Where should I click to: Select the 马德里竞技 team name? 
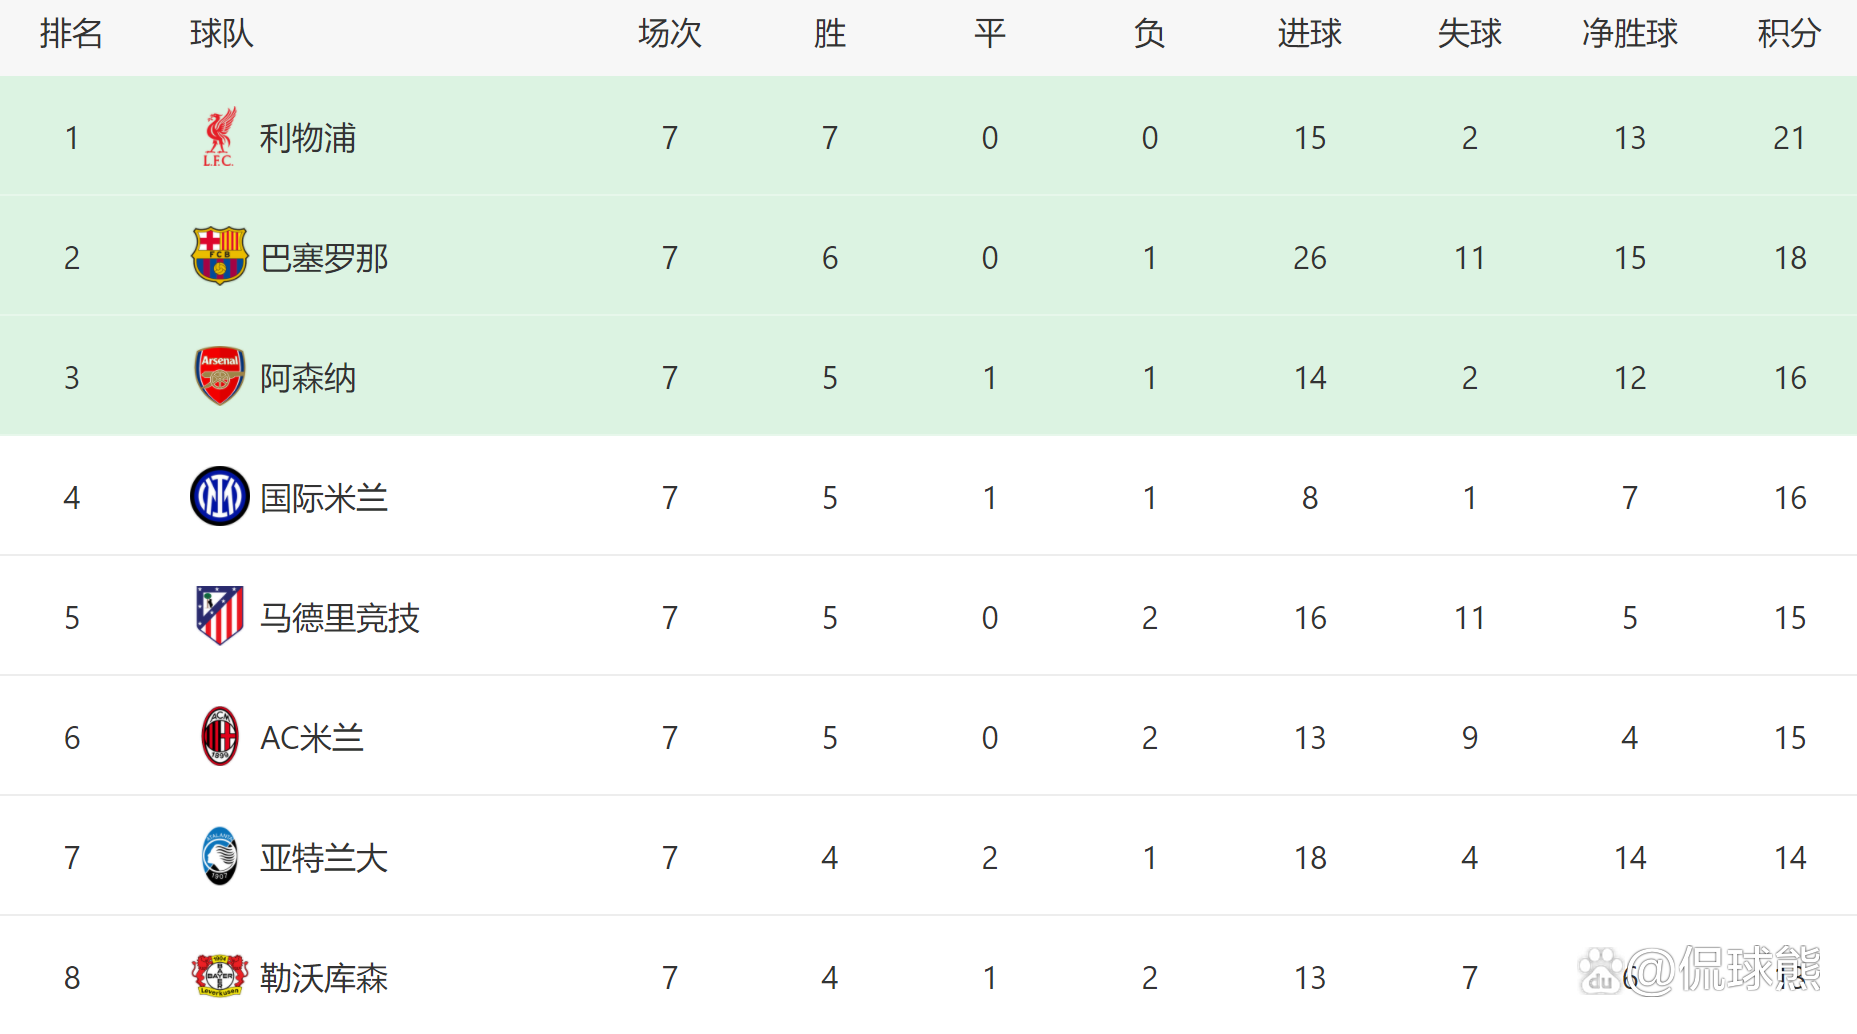(x=340, y=618)
